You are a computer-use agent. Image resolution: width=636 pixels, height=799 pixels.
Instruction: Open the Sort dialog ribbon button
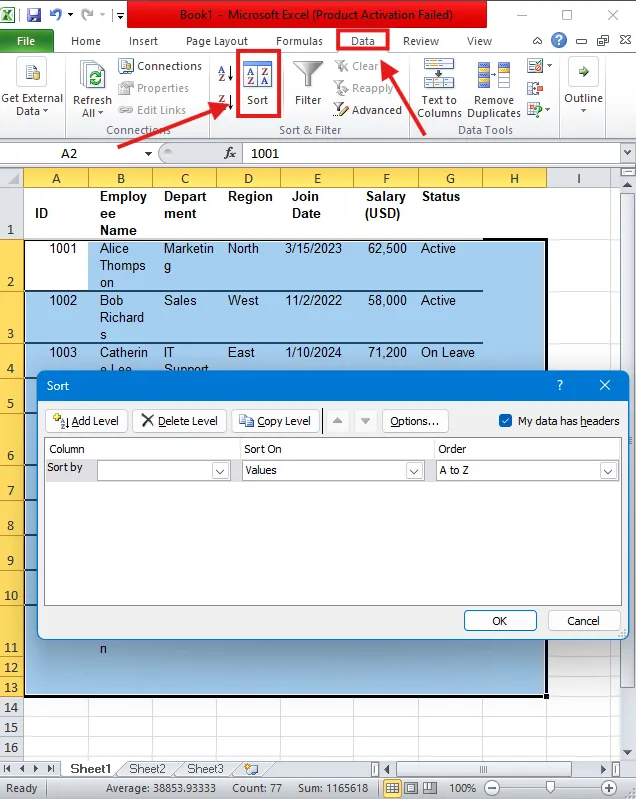tap(258, 84)
